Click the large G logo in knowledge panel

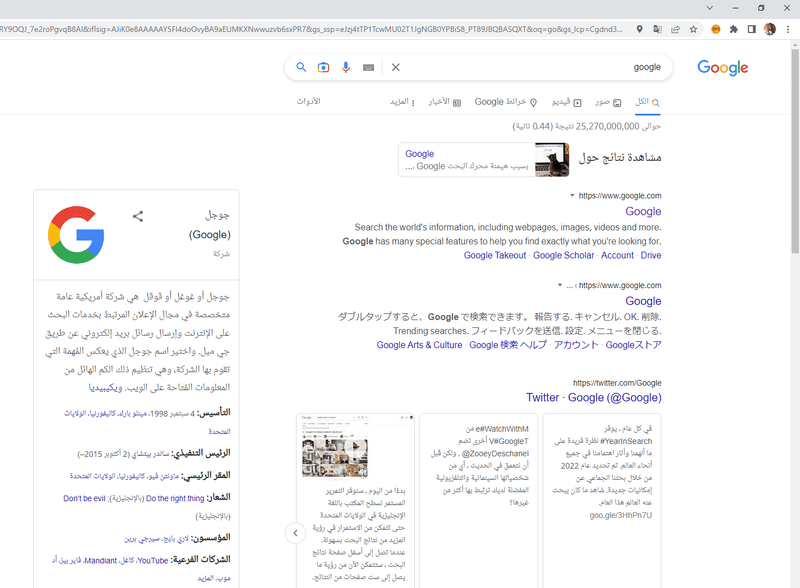click(x=76, y=235)
